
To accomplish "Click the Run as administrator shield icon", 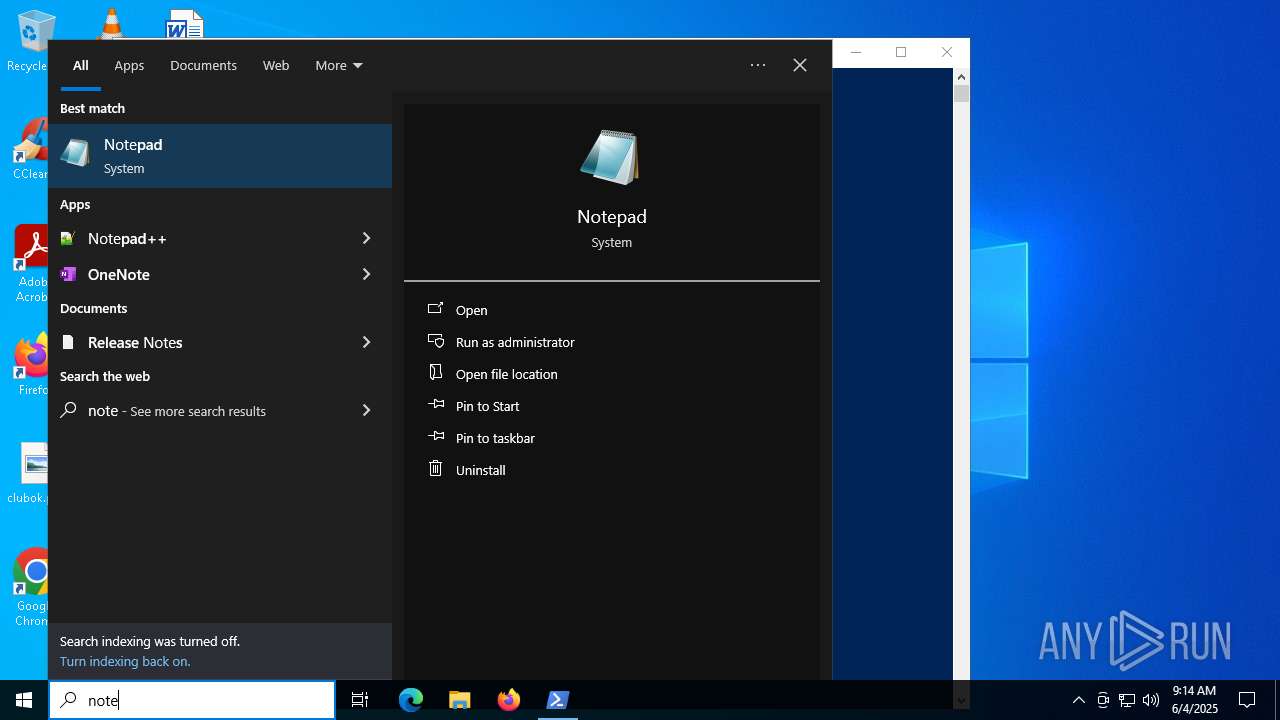I will click(x=435, y=341).
